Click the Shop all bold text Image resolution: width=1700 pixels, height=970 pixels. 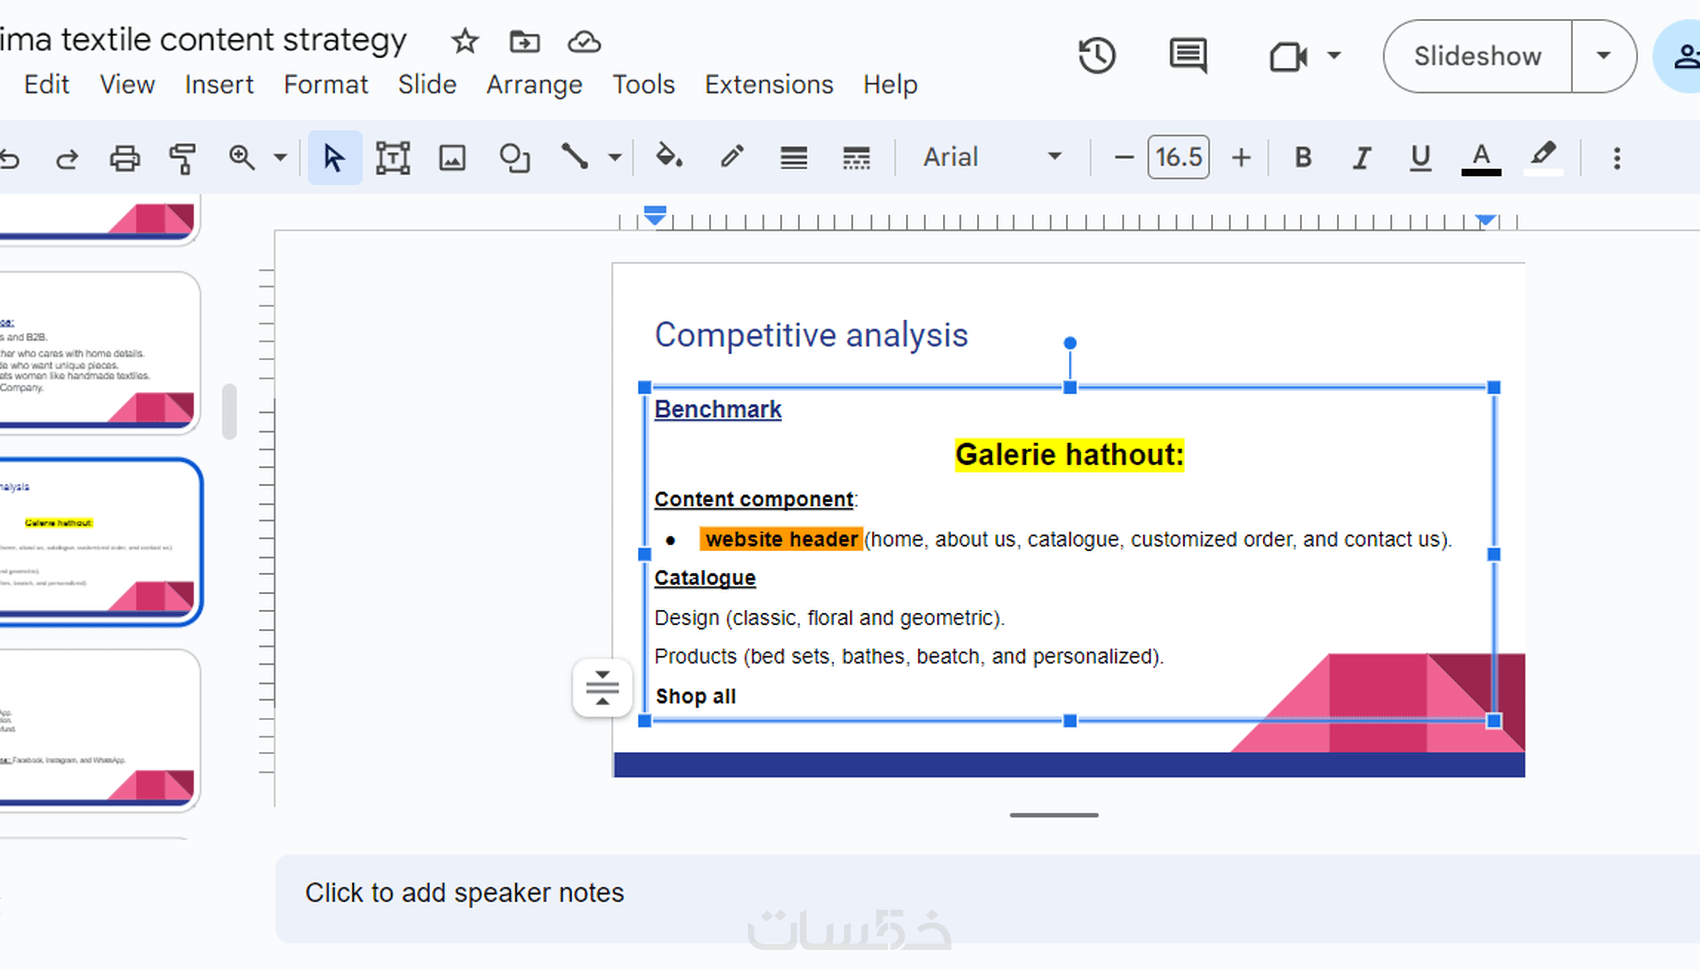(x=696, y=696)
